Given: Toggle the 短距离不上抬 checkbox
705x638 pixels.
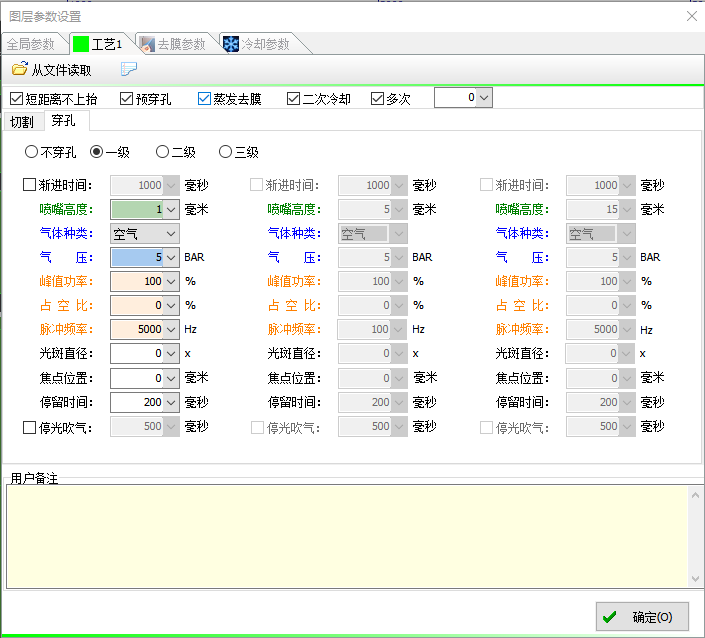Looking at the screenshot, I should click(17, 98).
